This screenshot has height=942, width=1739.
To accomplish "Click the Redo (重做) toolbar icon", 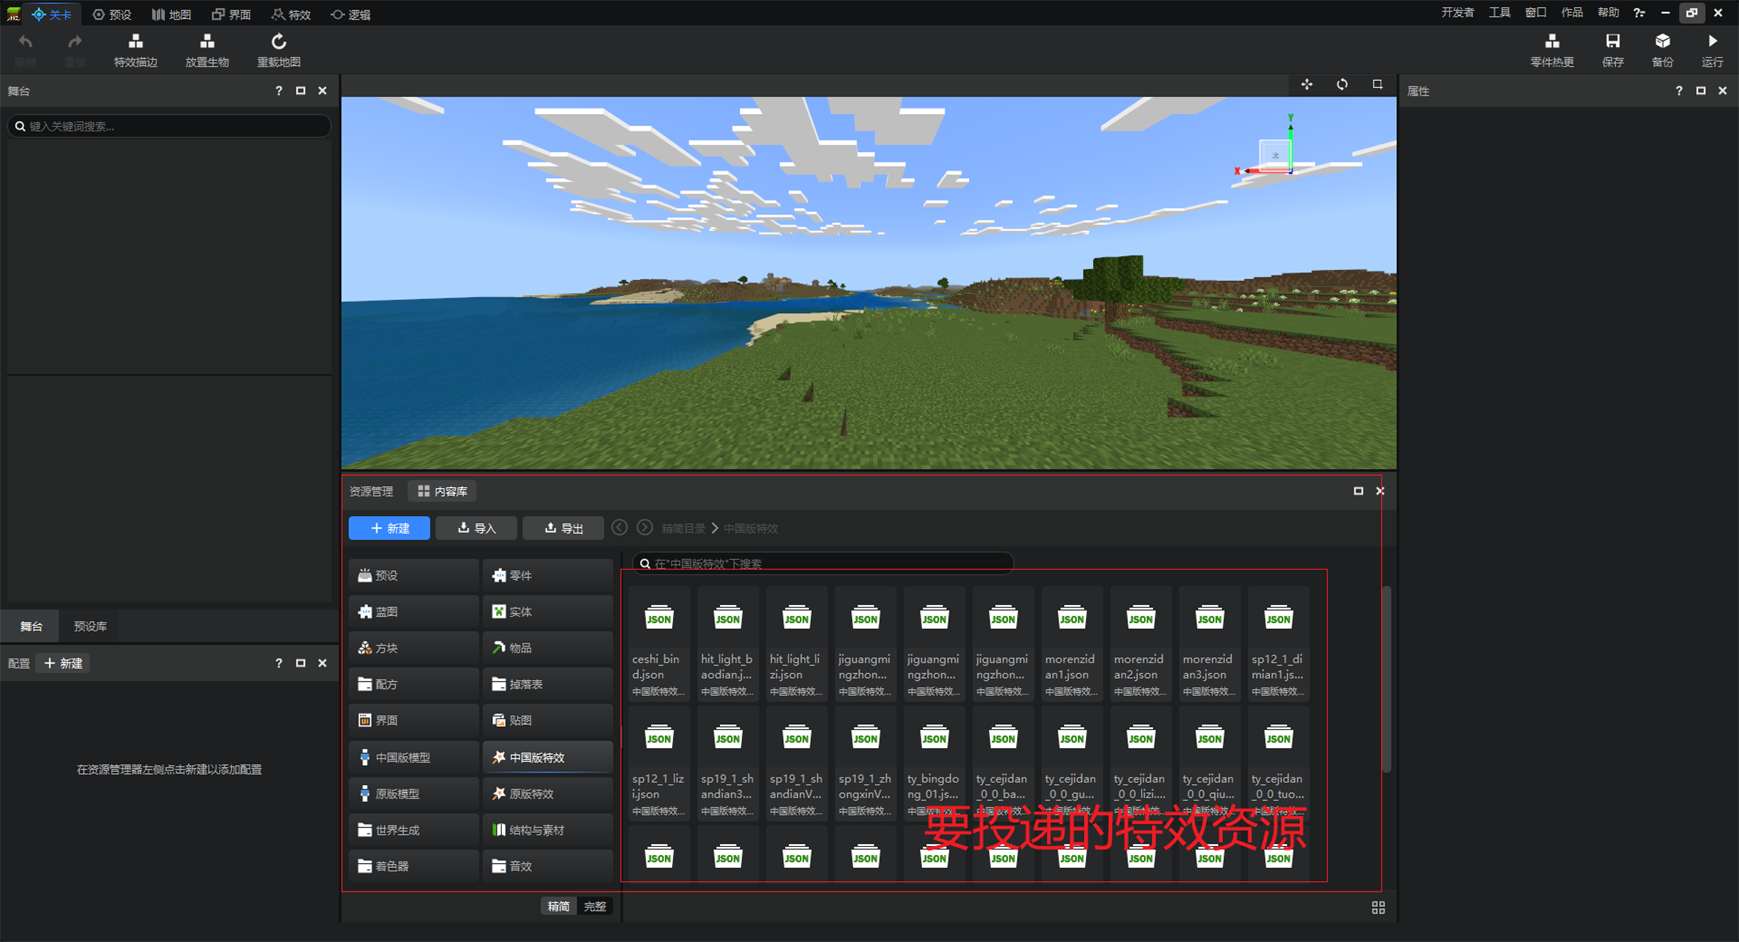I will (x=75, y=49).
